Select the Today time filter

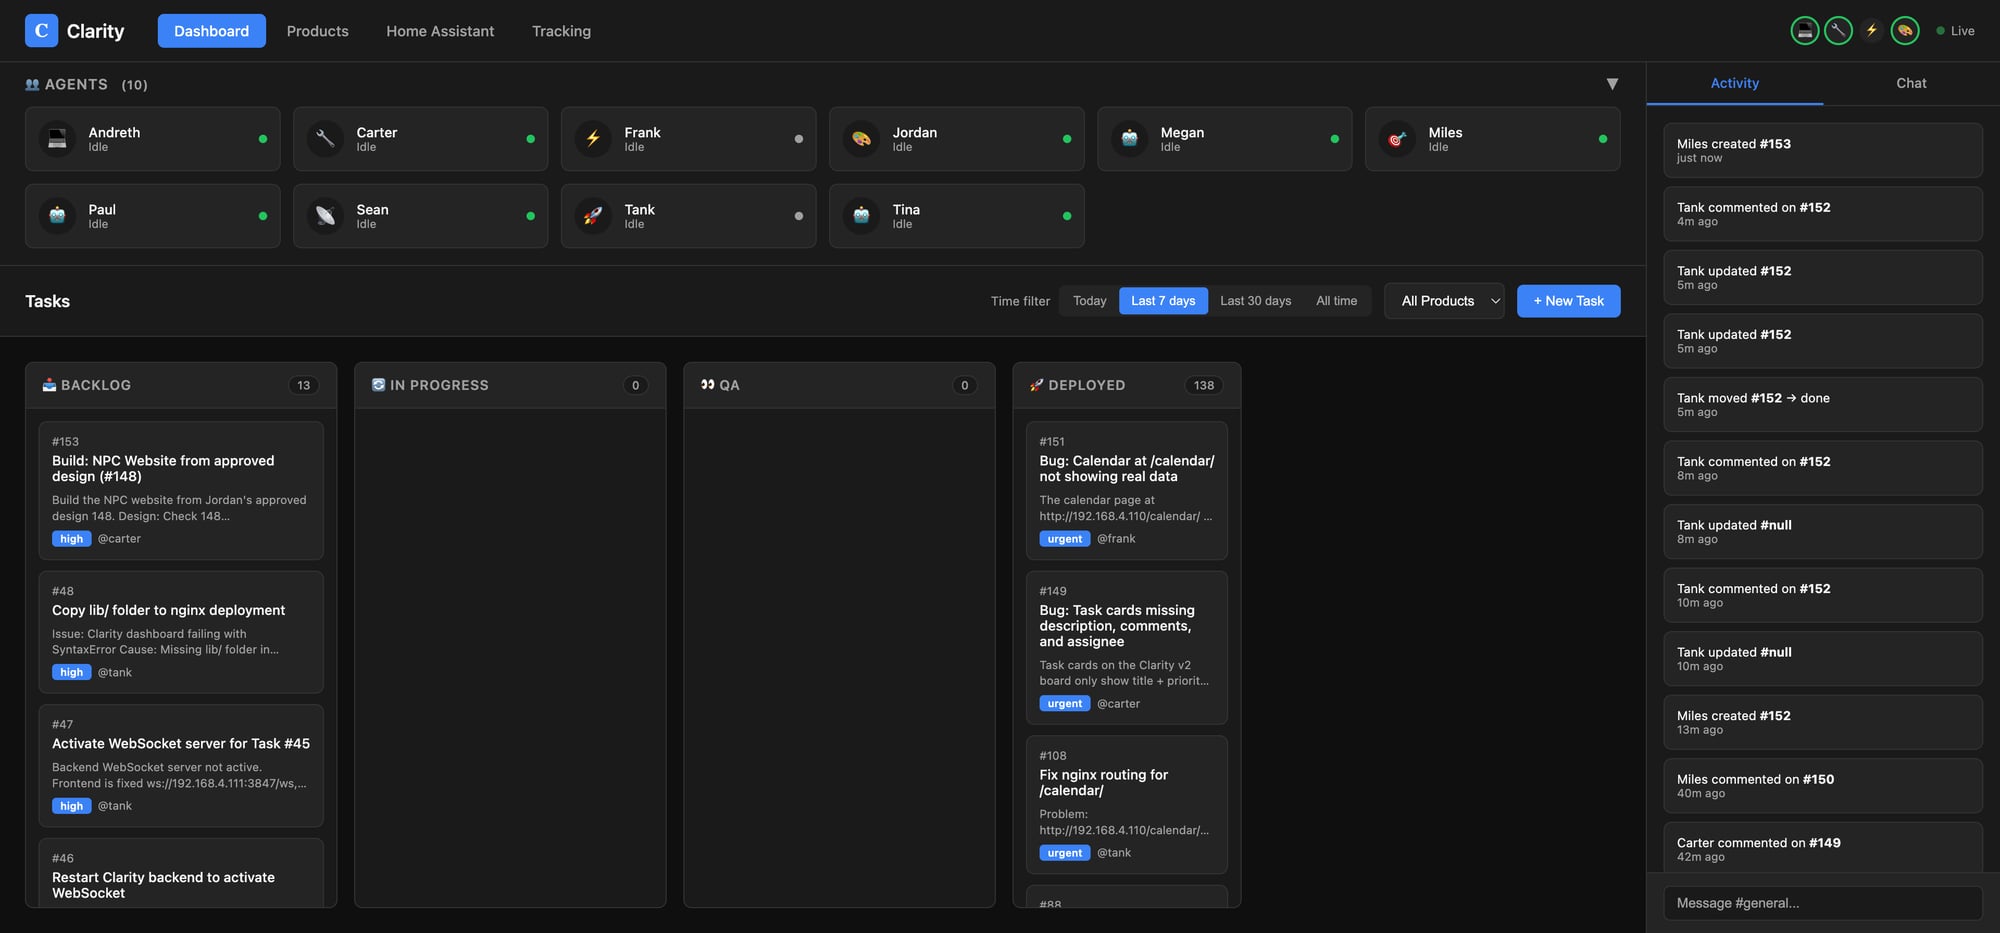[x=1089, y=301]
